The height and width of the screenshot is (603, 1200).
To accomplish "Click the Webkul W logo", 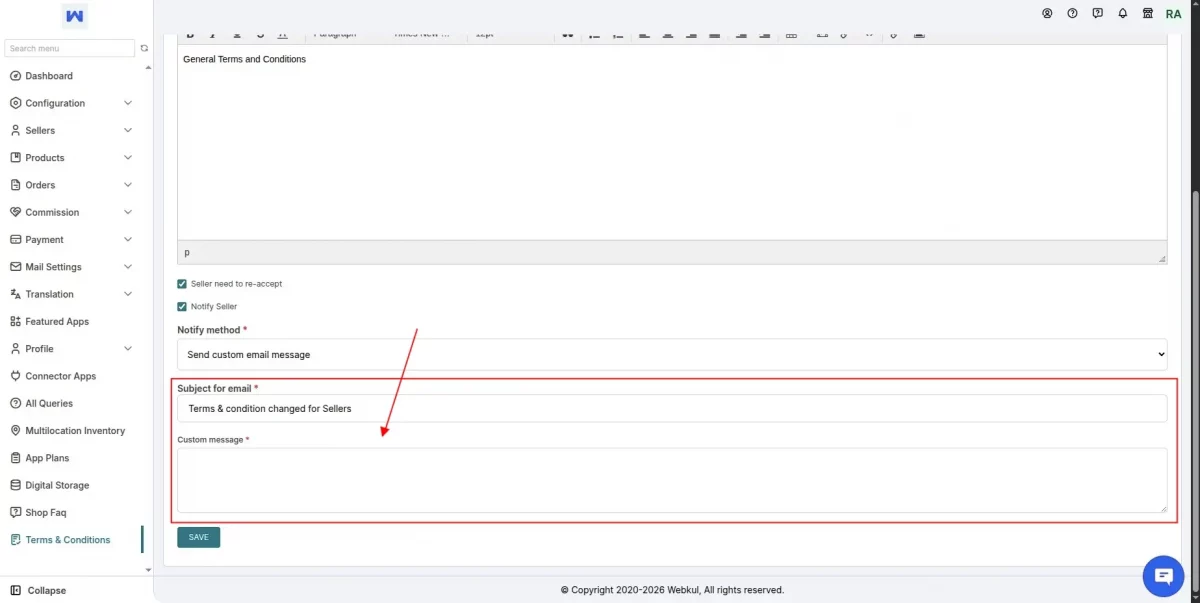I will (x=75, y=16).
